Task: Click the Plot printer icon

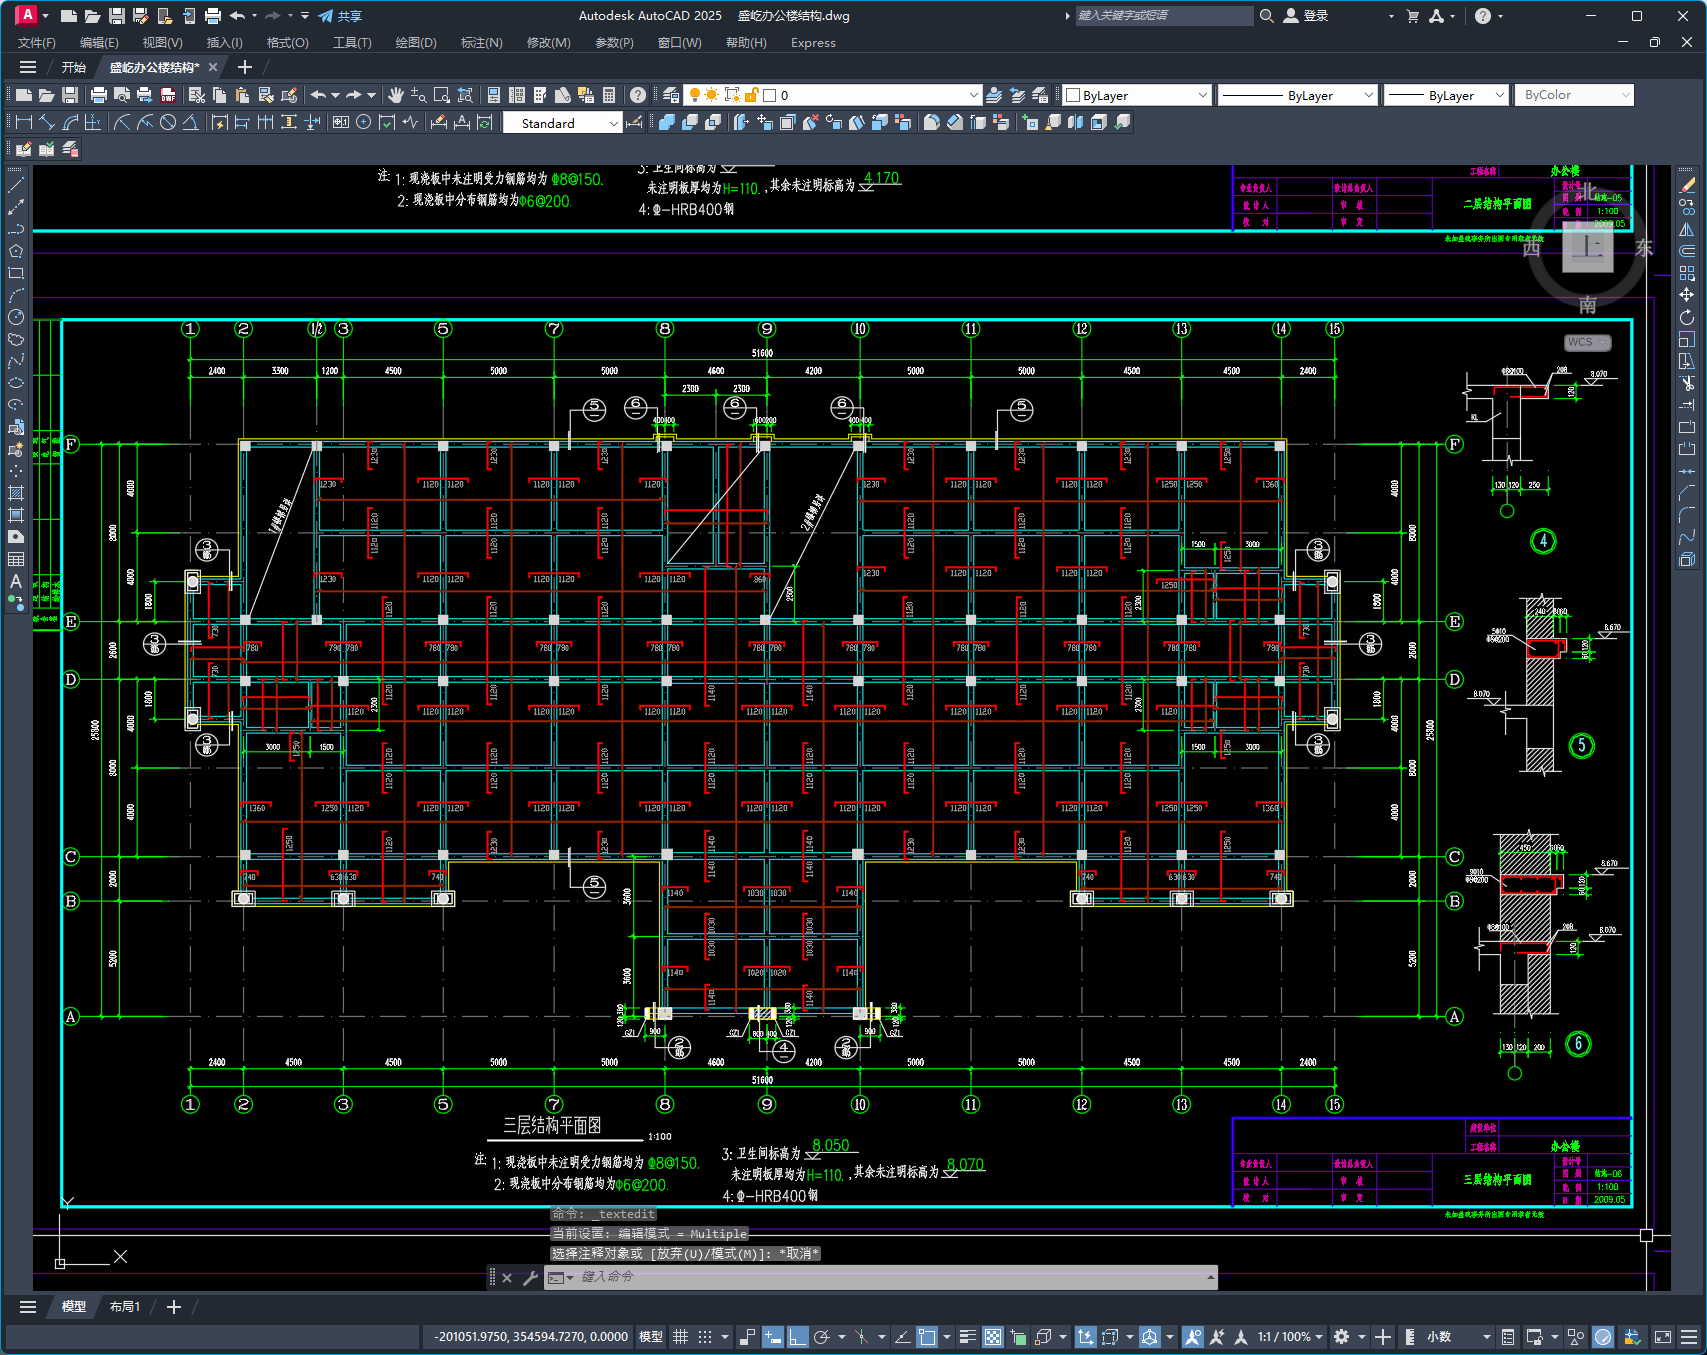Action: pyautogui.click(x=98, y=95)
